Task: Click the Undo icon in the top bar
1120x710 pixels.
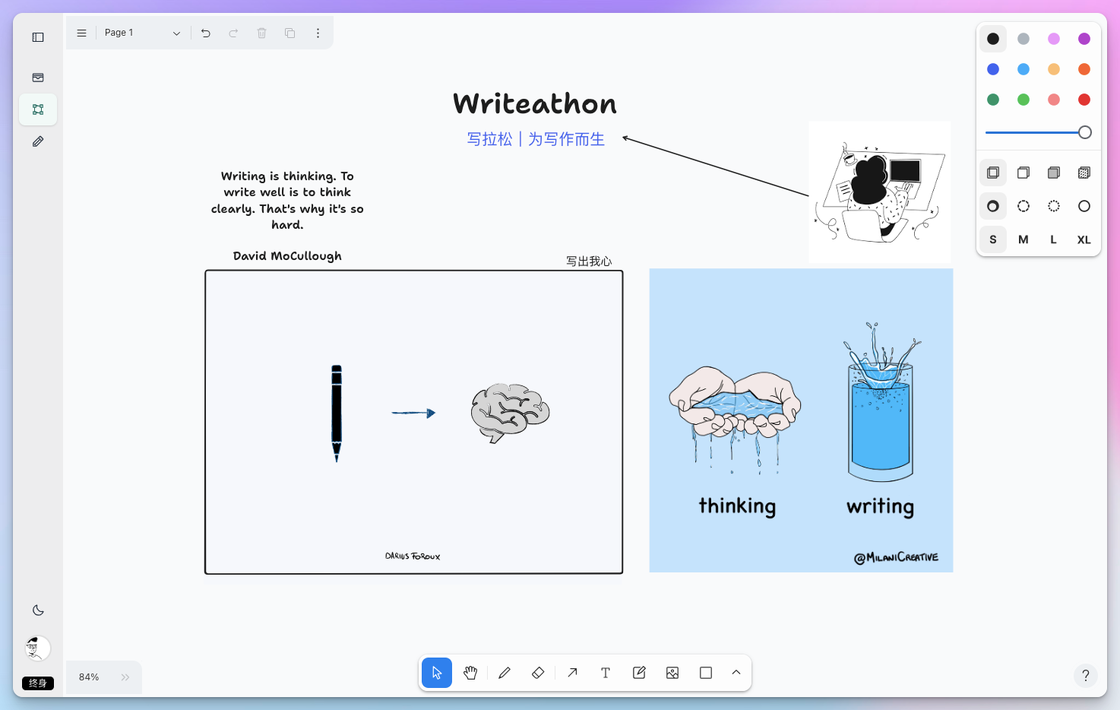Action: tap(205, 32)
